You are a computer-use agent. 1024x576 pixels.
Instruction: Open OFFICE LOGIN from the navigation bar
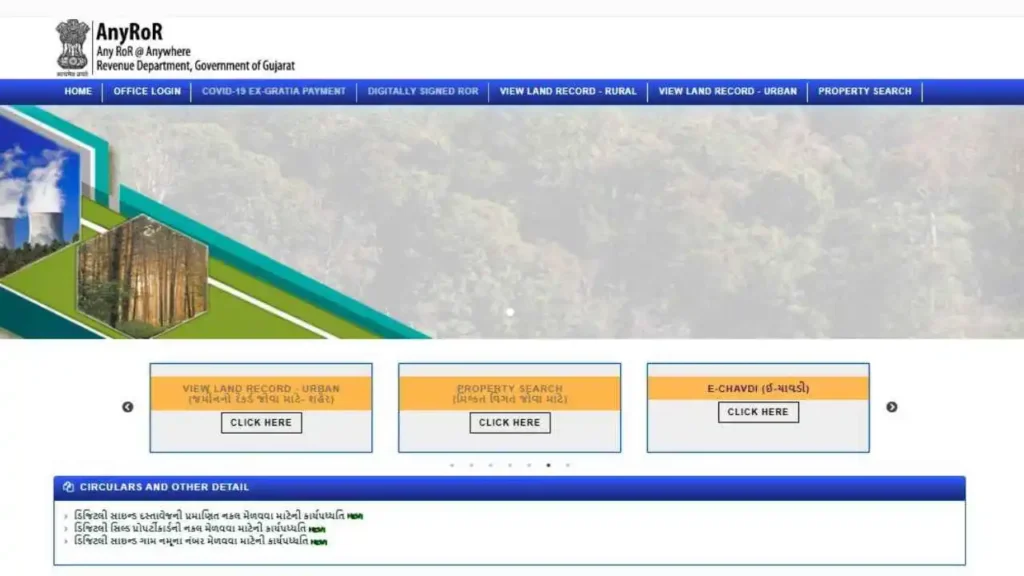click(147, 91)
